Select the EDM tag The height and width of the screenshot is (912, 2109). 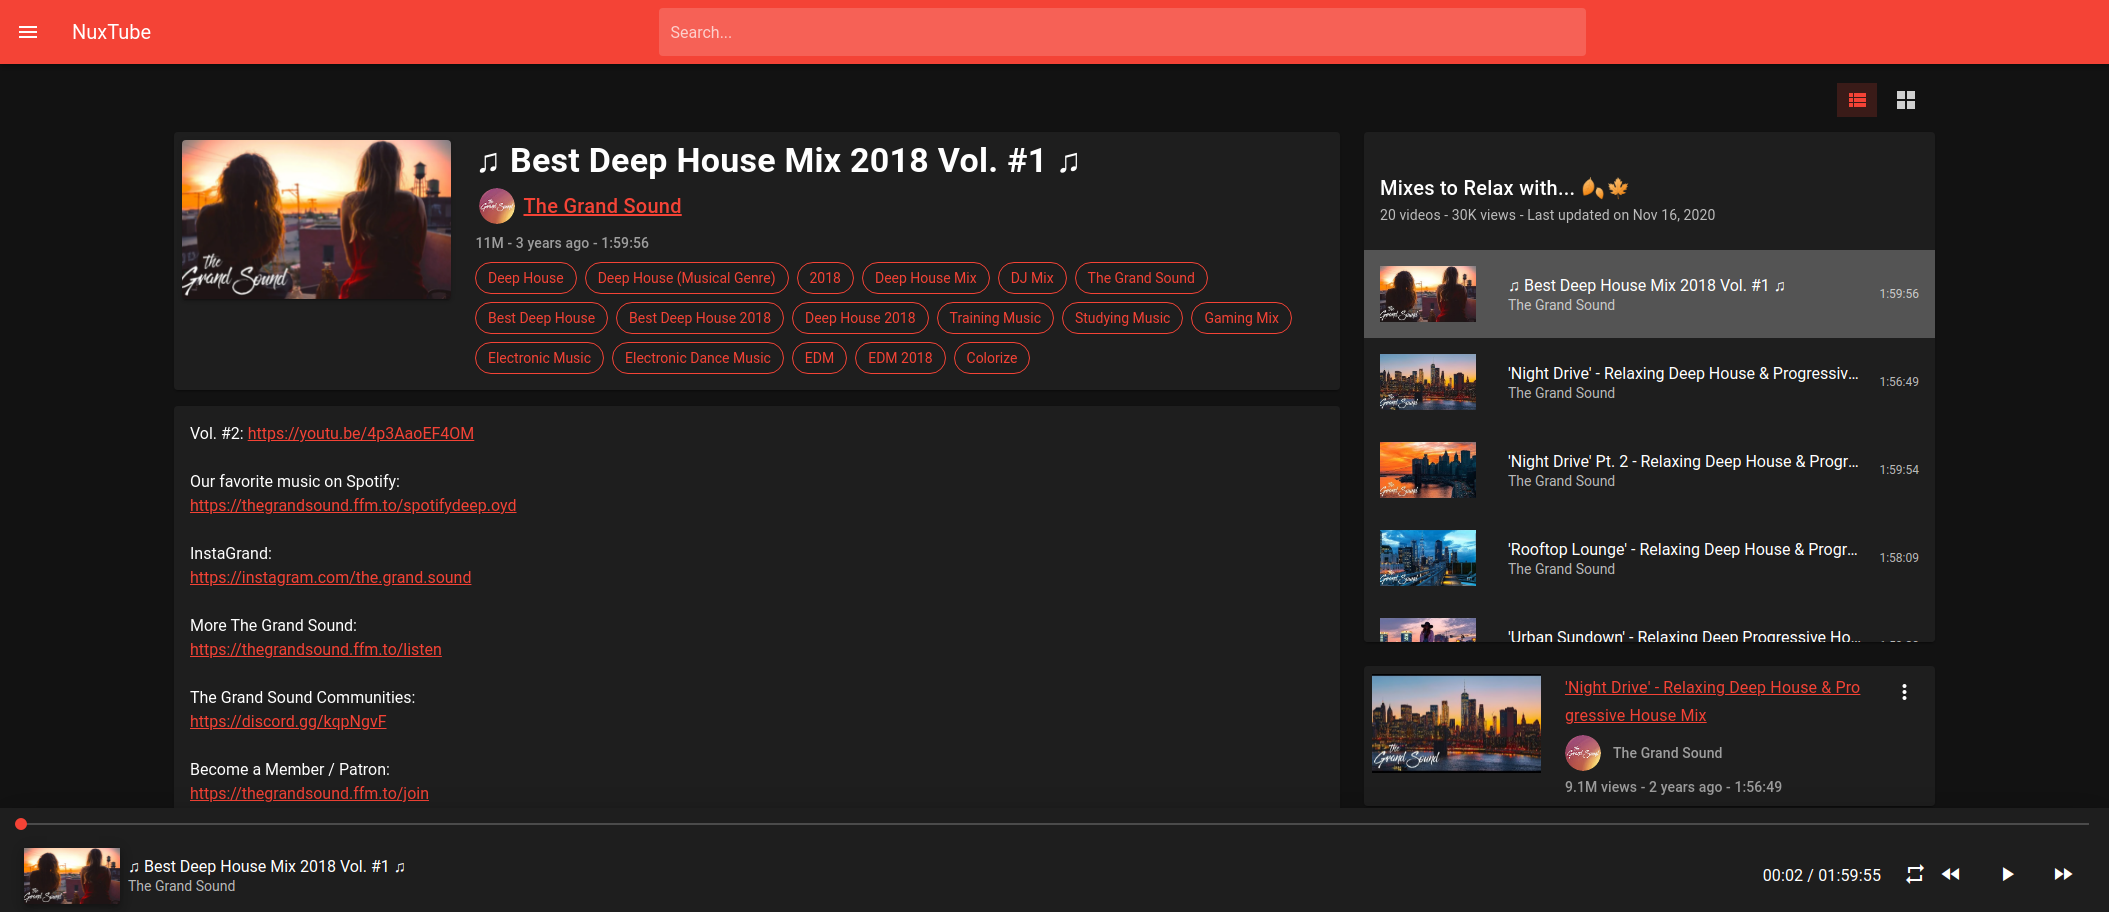pyautogui.click(x=819, y=358)
